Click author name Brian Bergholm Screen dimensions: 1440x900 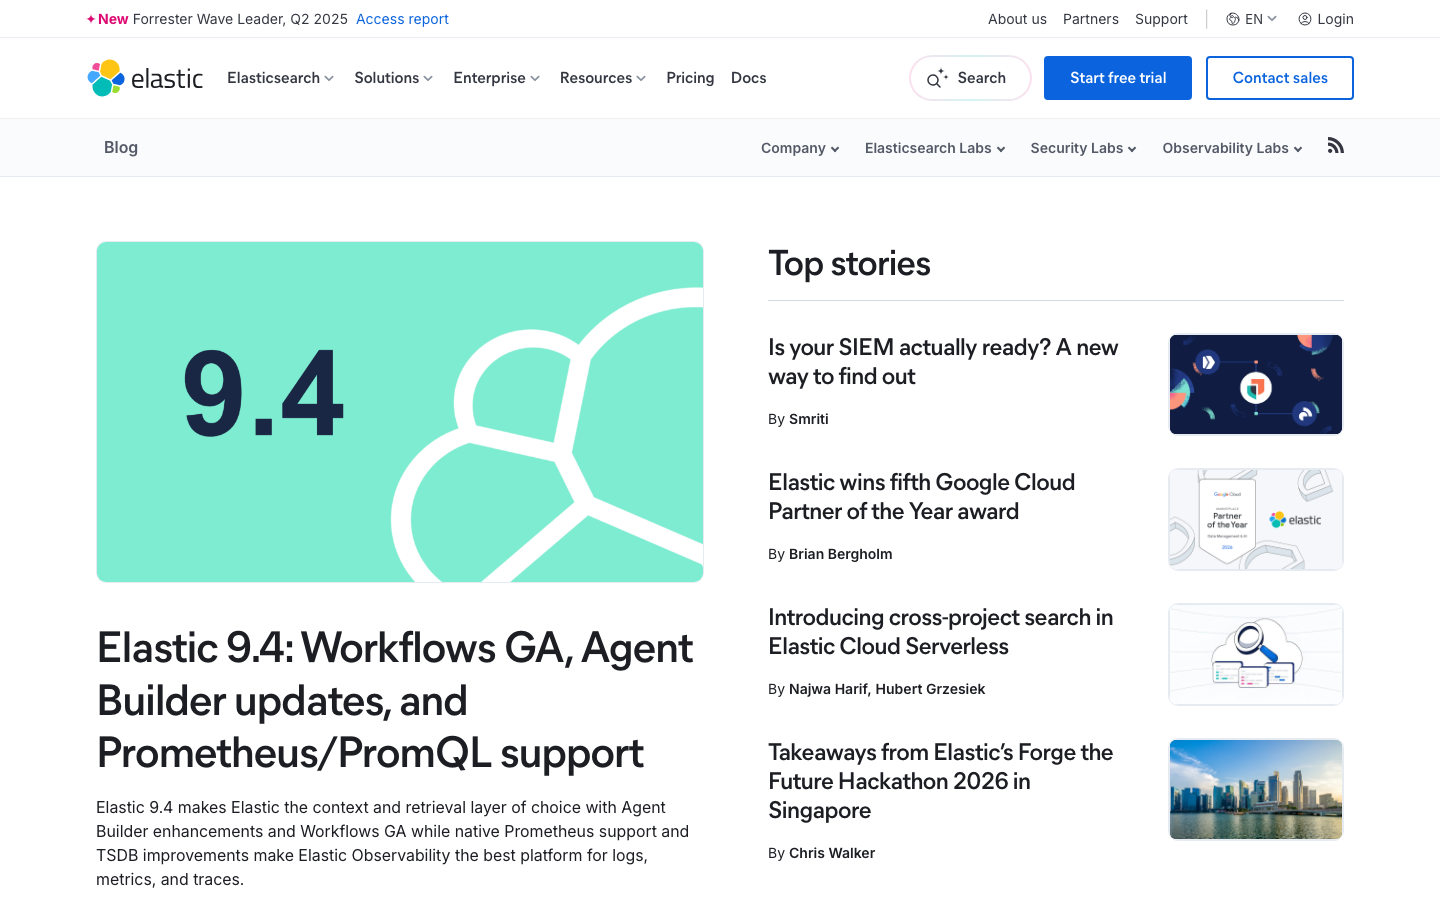pyautogui.click(x=840, y=554)
